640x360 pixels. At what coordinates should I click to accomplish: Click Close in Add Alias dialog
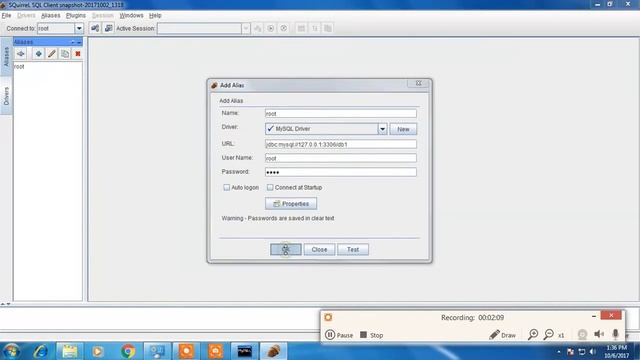pyautogui.click(x=319, y=249)
